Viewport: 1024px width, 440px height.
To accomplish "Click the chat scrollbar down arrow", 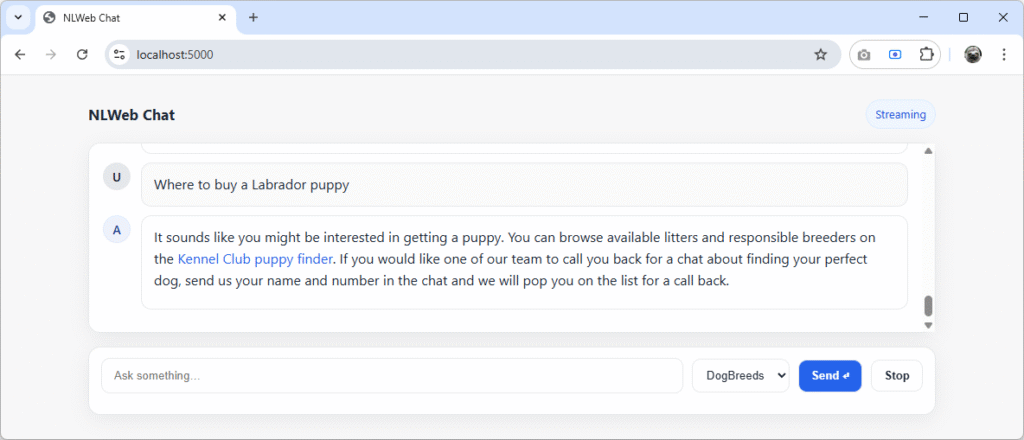I will click(928, 325).
